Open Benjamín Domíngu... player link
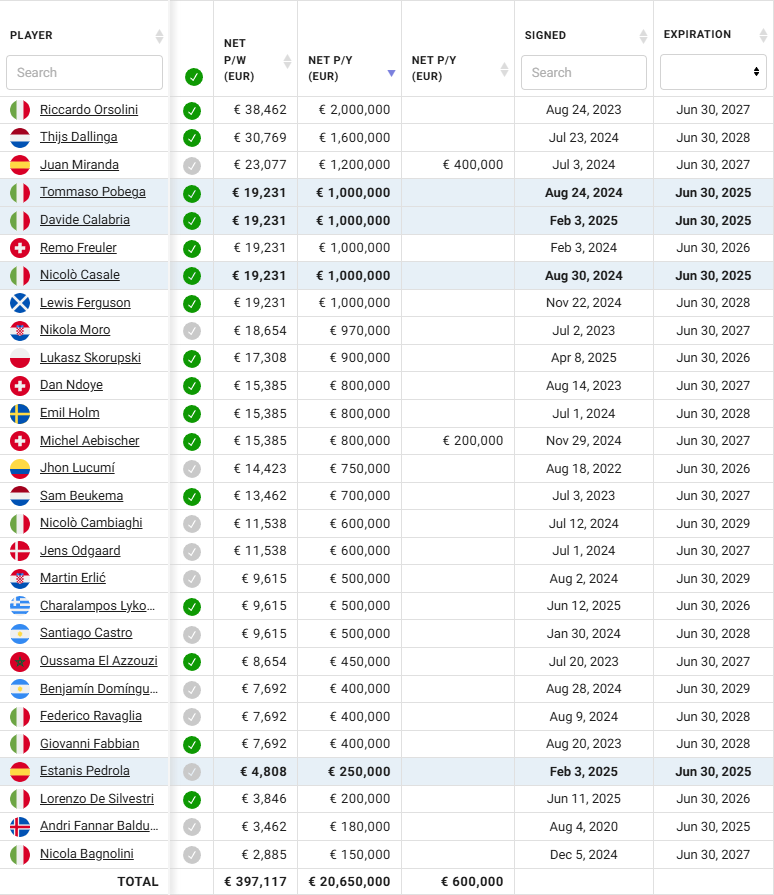The height and width of the screenshot is (895, 774). [x=99, y=689]
